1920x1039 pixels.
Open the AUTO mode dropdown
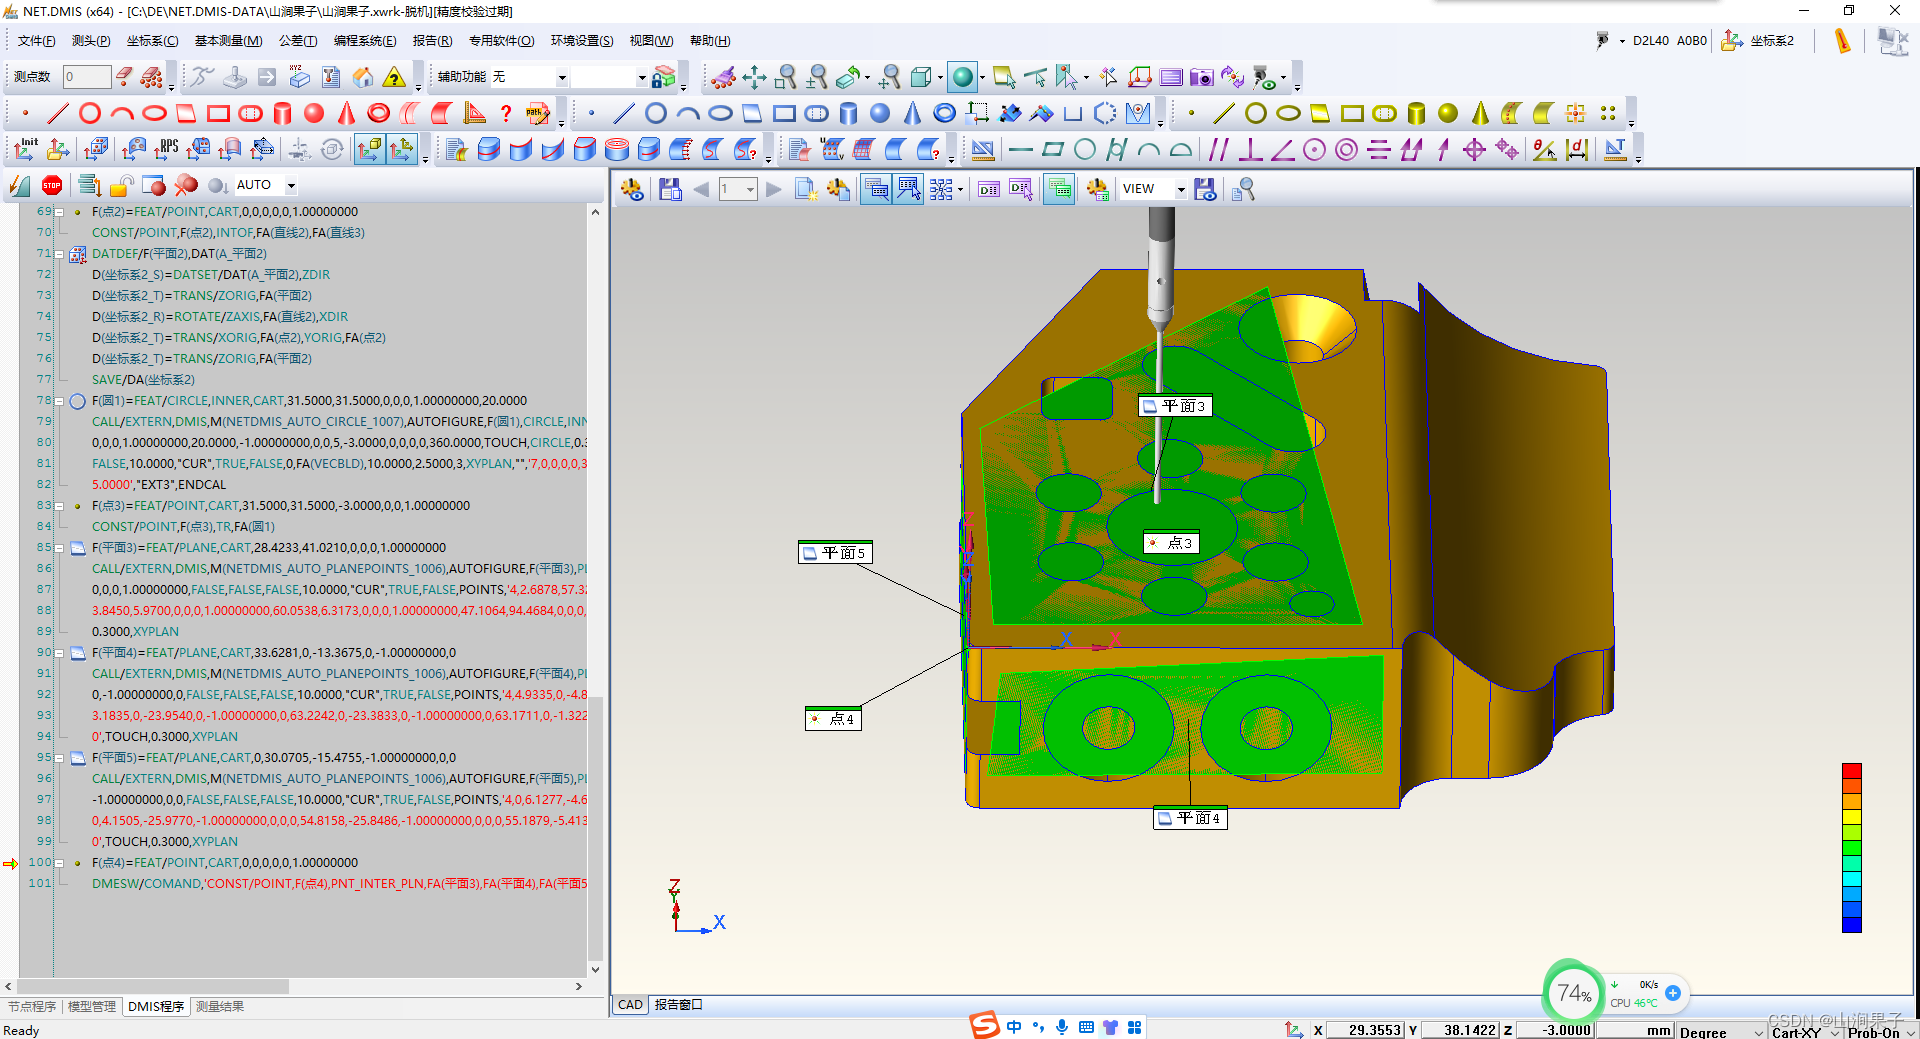coord(291,185)
